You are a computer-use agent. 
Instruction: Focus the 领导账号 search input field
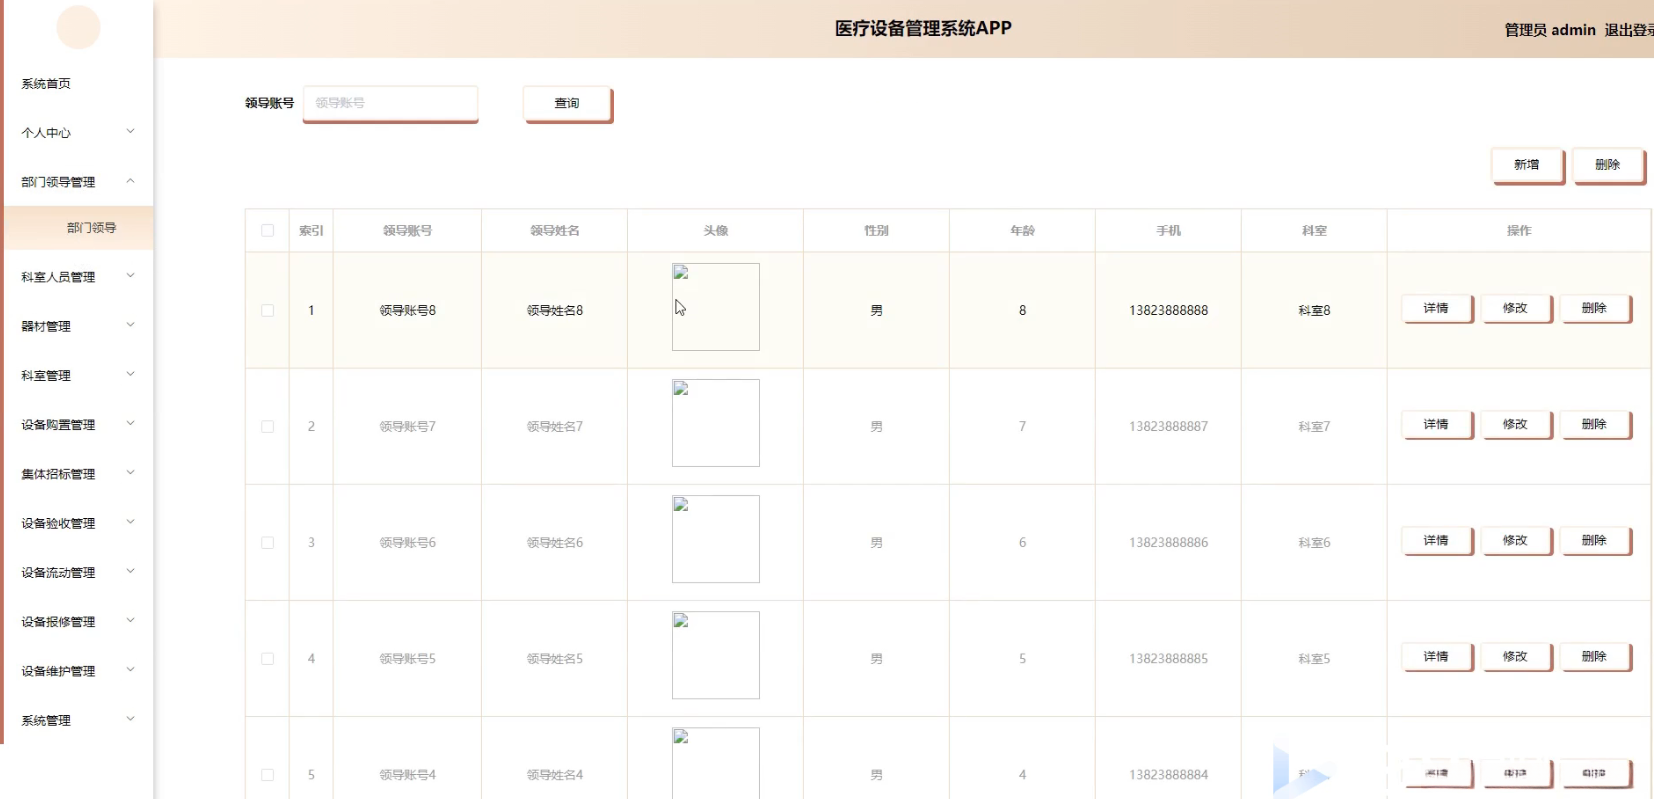coord(390,103)
